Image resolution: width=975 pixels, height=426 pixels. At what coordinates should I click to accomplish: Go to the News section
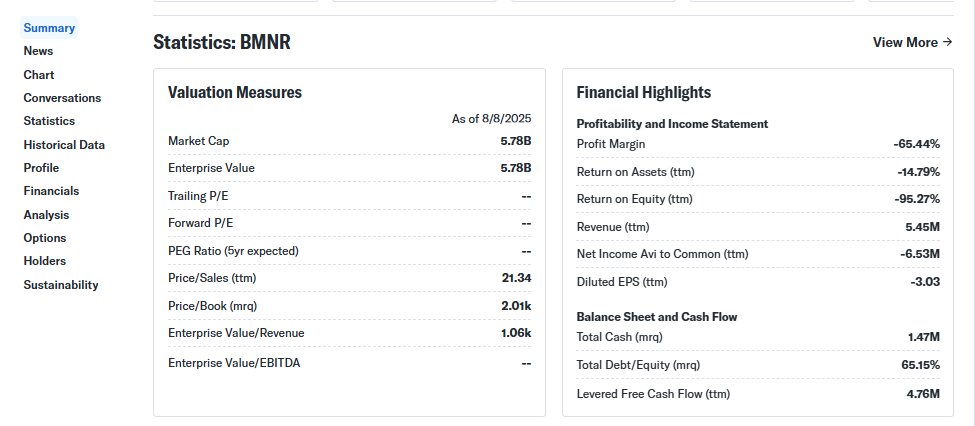(x=38, y=51)
